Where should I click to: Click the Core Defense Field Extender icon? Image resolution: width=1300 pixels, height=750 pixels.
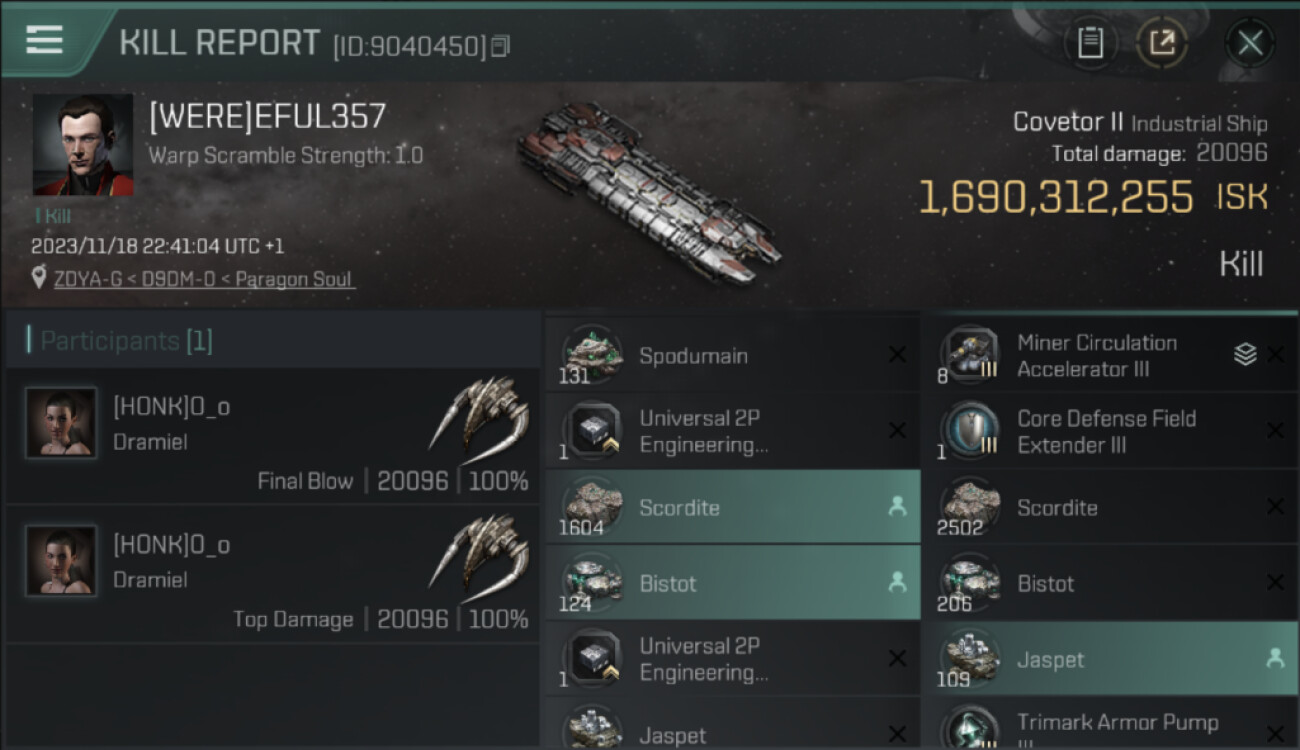click(x=970, y=431)
